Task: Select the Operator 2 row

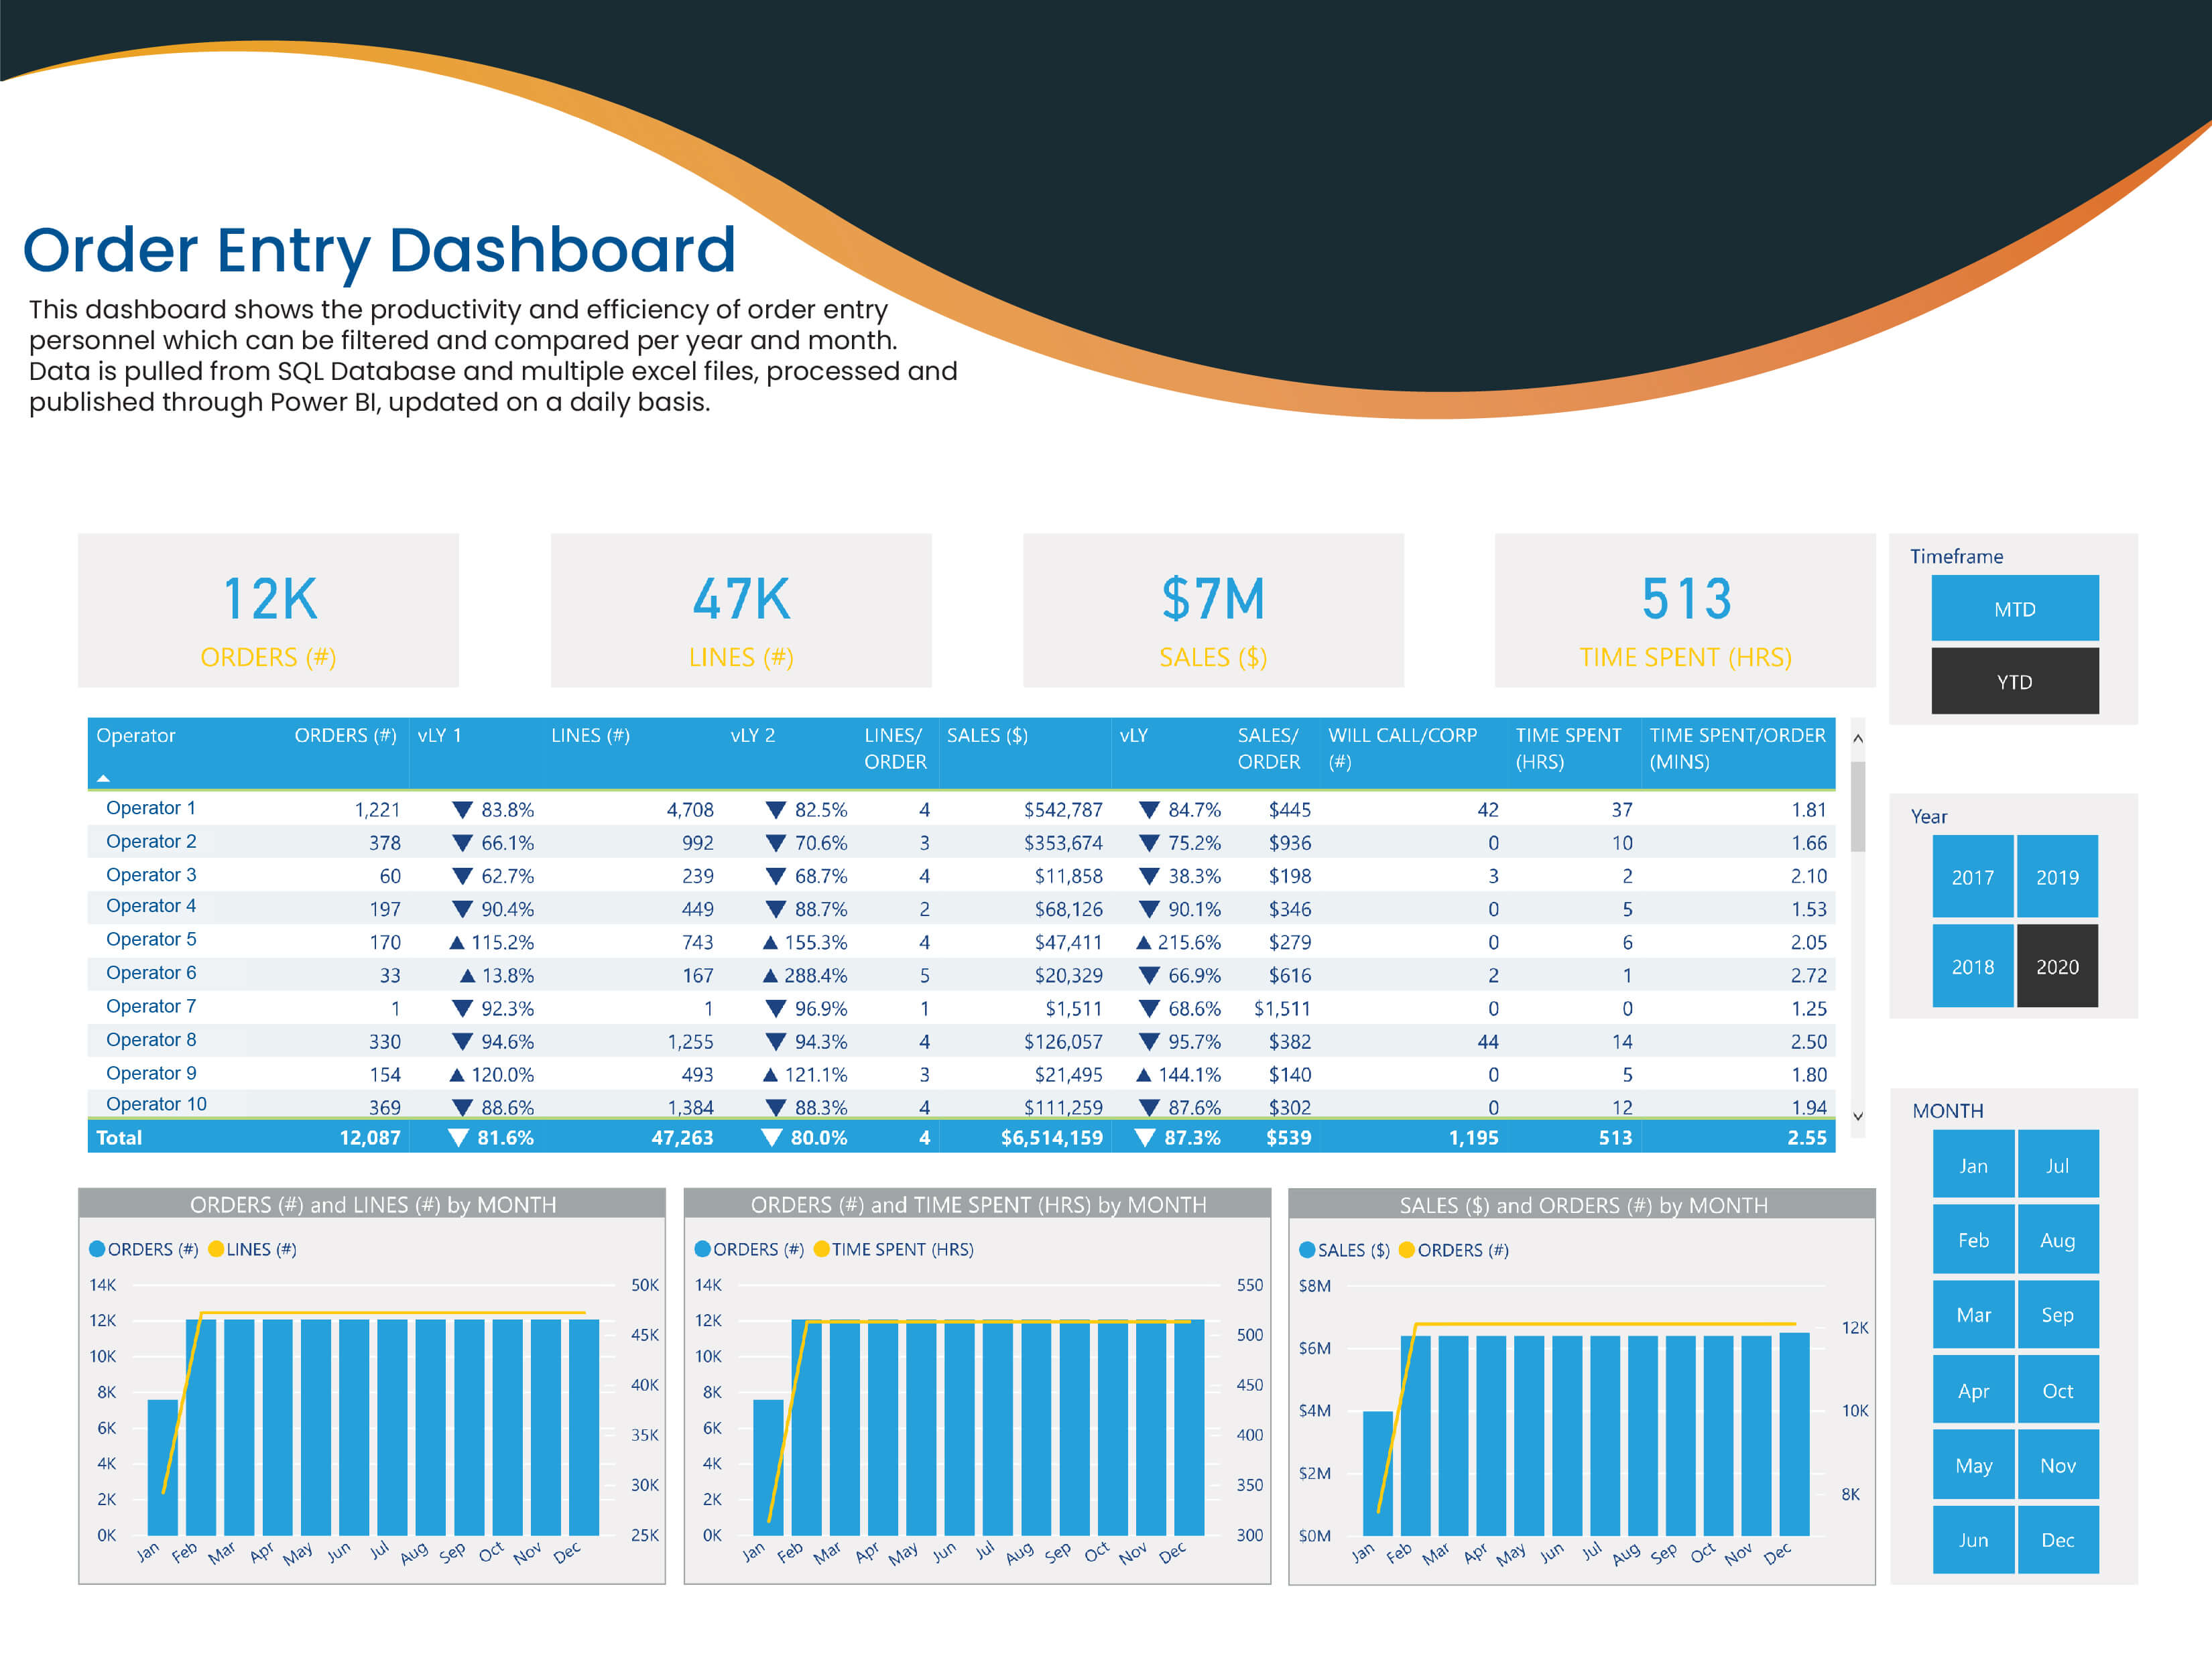Action: tap(961, 842)
